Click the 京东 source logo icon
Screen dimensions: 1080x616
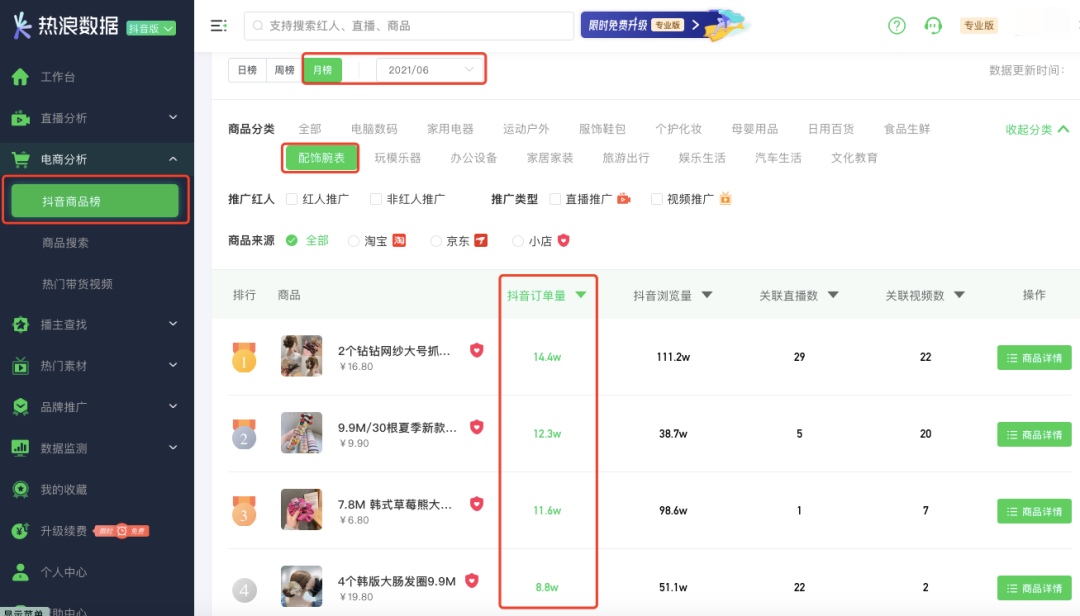[x=481, y=240]
